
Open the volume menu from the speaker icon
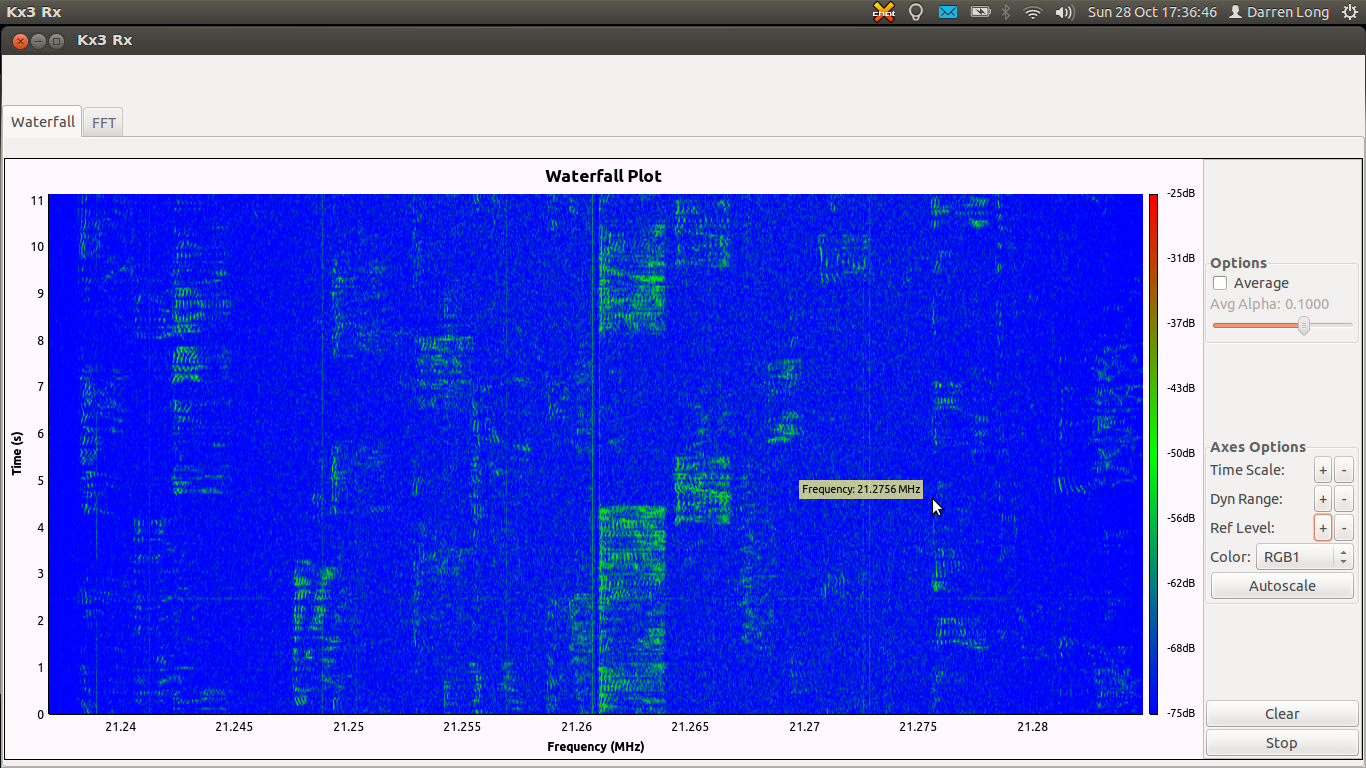point(1063,12)
